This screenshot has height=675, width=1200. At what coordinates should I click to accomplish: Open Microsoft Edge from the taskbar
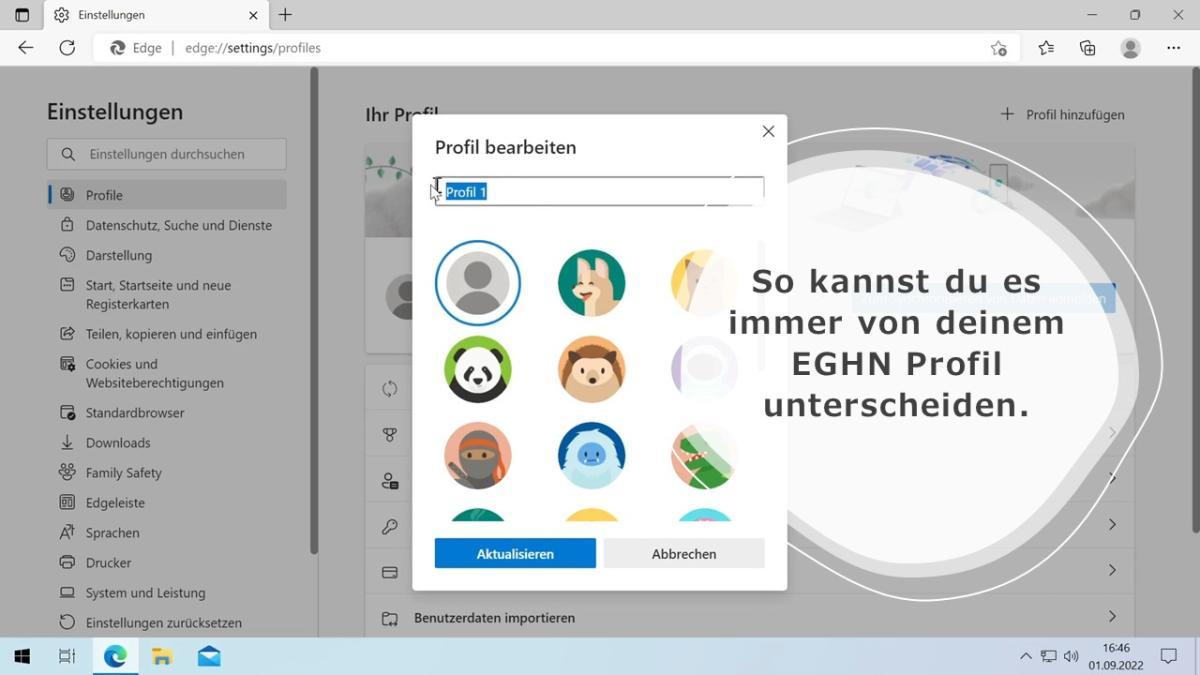[115, 656]
